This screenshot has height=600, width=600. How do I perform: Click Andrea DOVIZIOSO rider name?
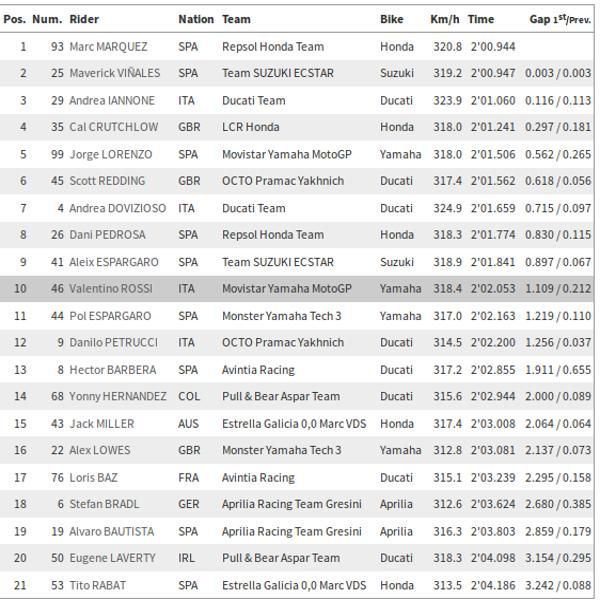pyautogui.click(x=118, y=208)
